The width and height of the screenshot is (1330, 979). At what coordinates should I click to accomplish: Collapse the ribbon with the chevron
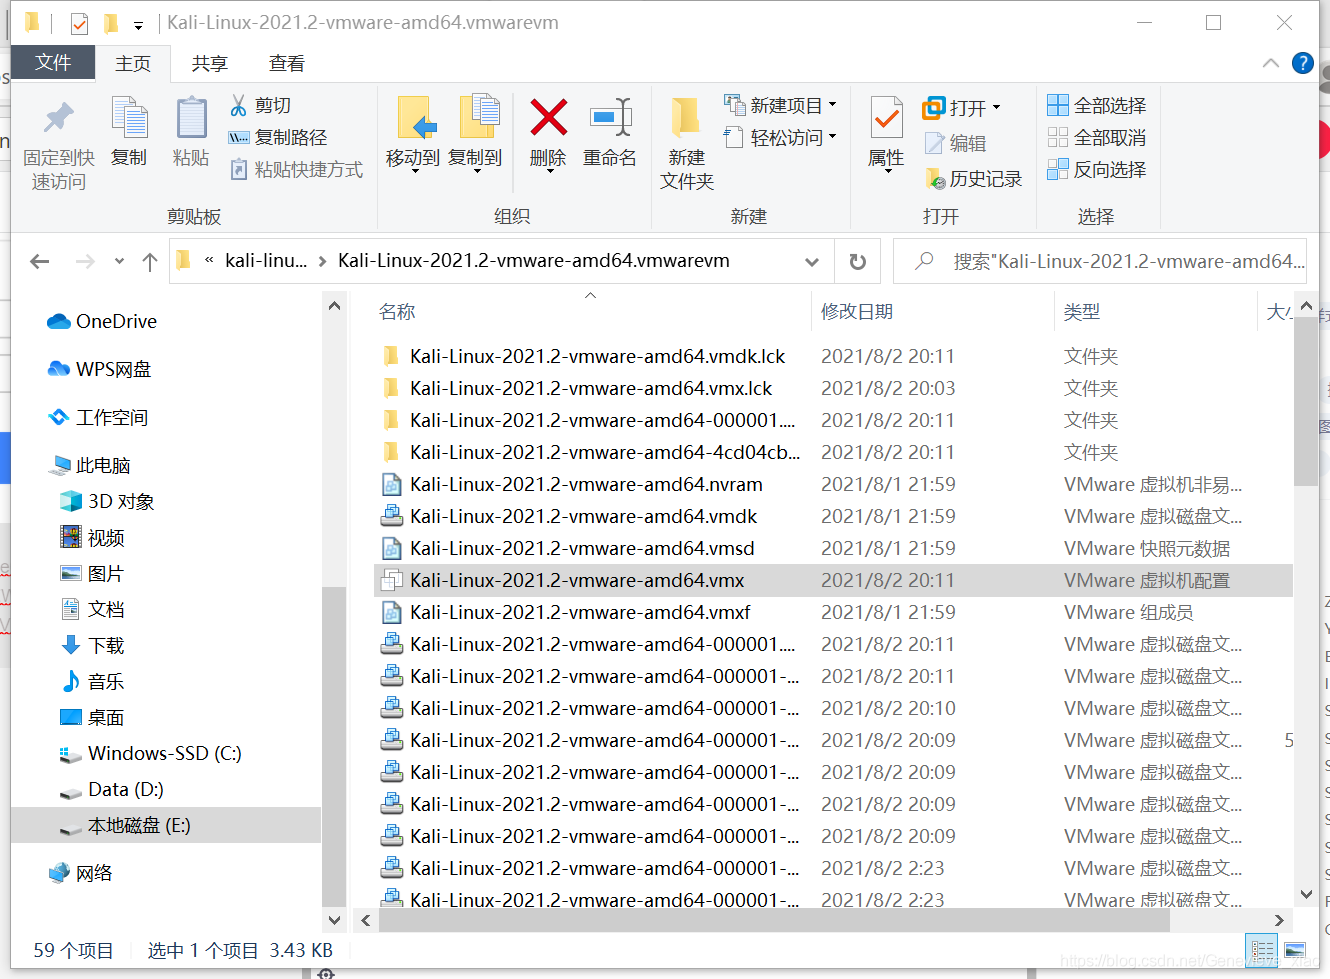pyautogui.click(x=1270, y=63)
